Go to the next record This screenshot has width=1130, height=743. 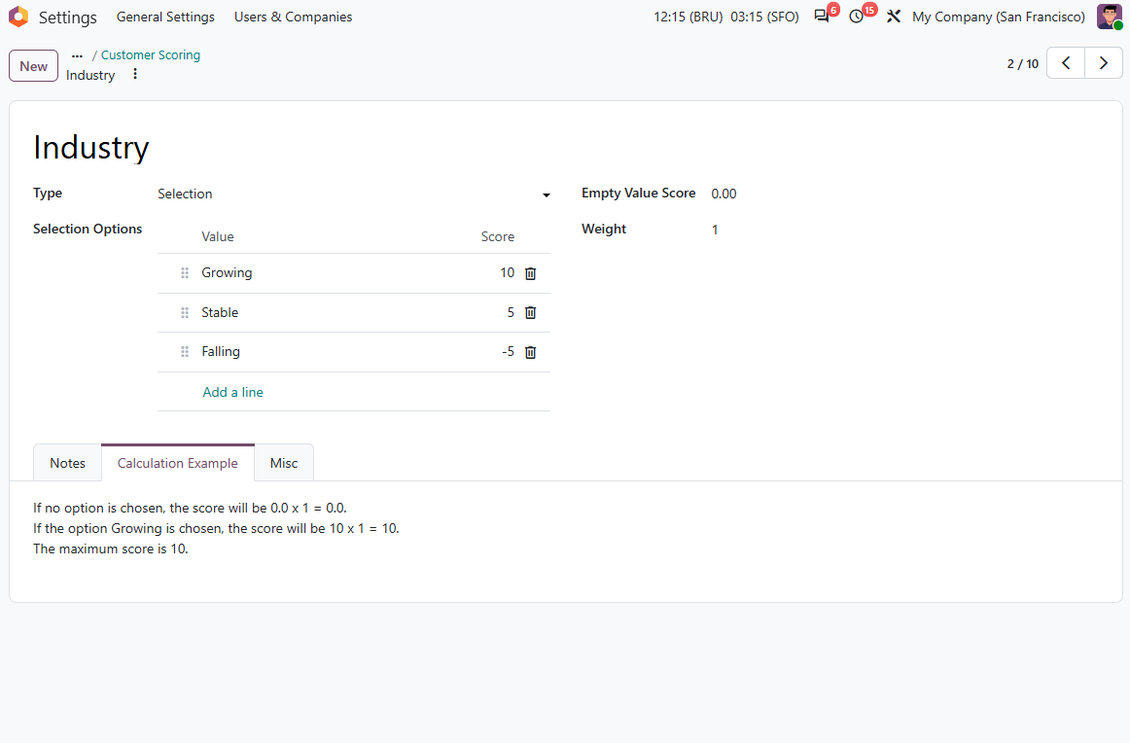click(1103, 63)
